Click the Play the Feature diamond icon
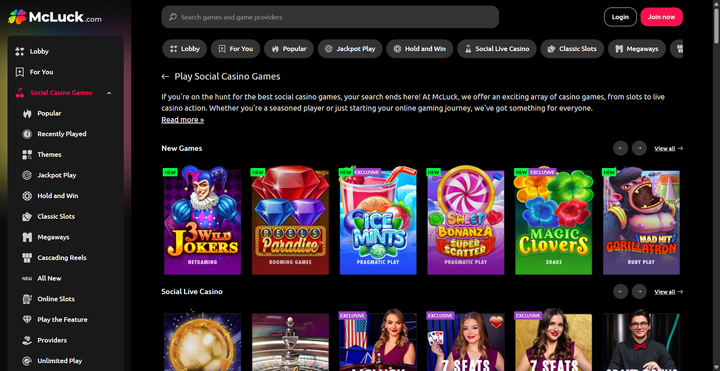This screenshot has height=371, width=720. coord(27,320)
